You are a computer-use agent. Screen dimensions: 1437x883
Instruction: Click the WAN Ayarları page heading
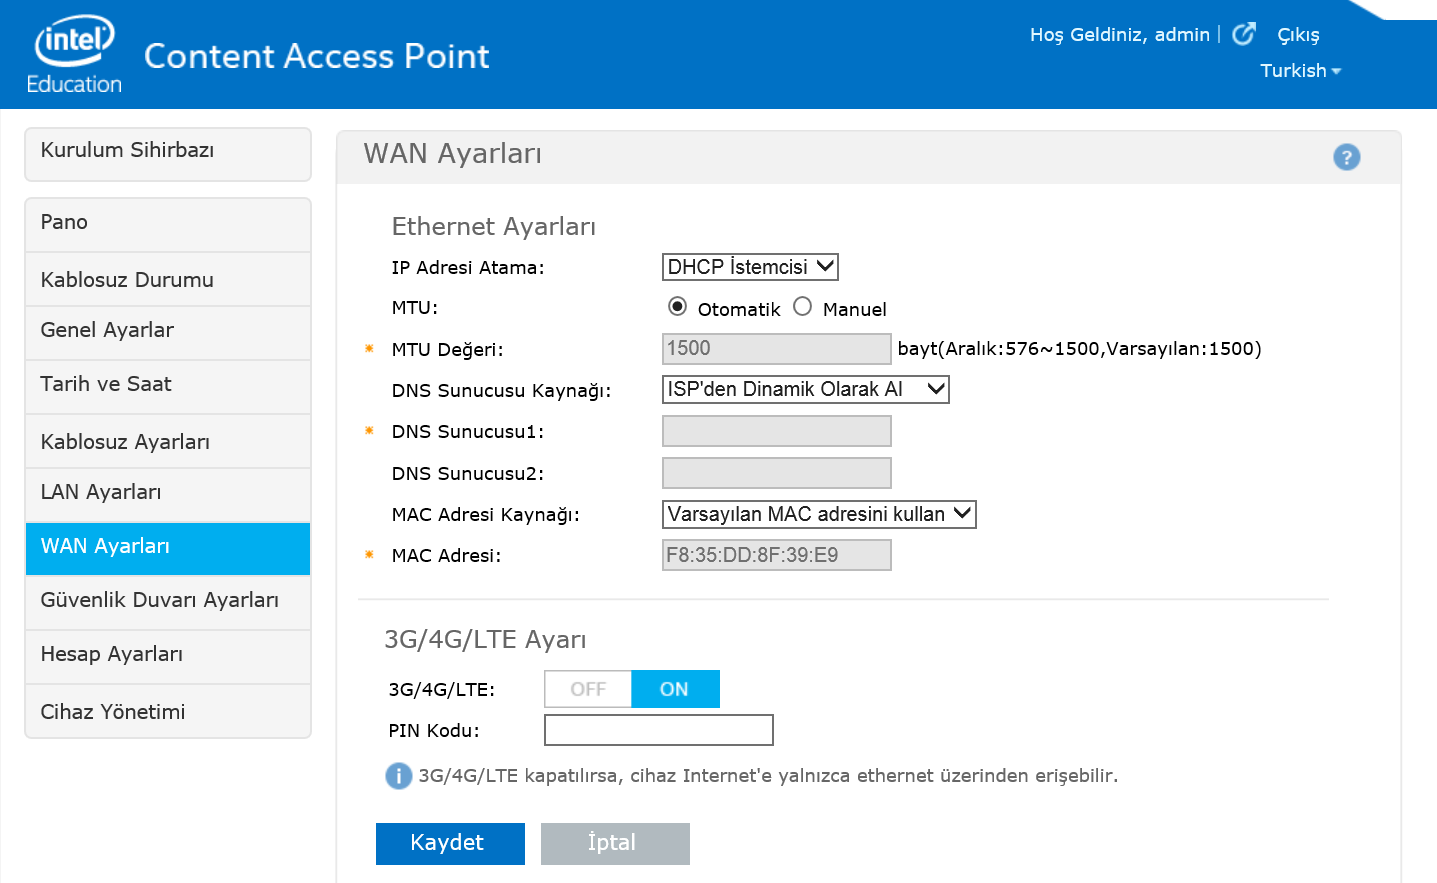pyautogui.click(x=453, y=154)
